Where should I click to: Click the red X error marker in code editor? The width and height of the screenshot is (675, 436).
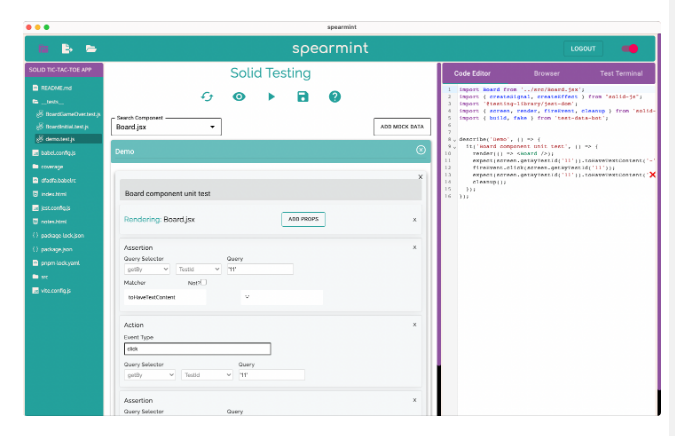tap(652, 175)
